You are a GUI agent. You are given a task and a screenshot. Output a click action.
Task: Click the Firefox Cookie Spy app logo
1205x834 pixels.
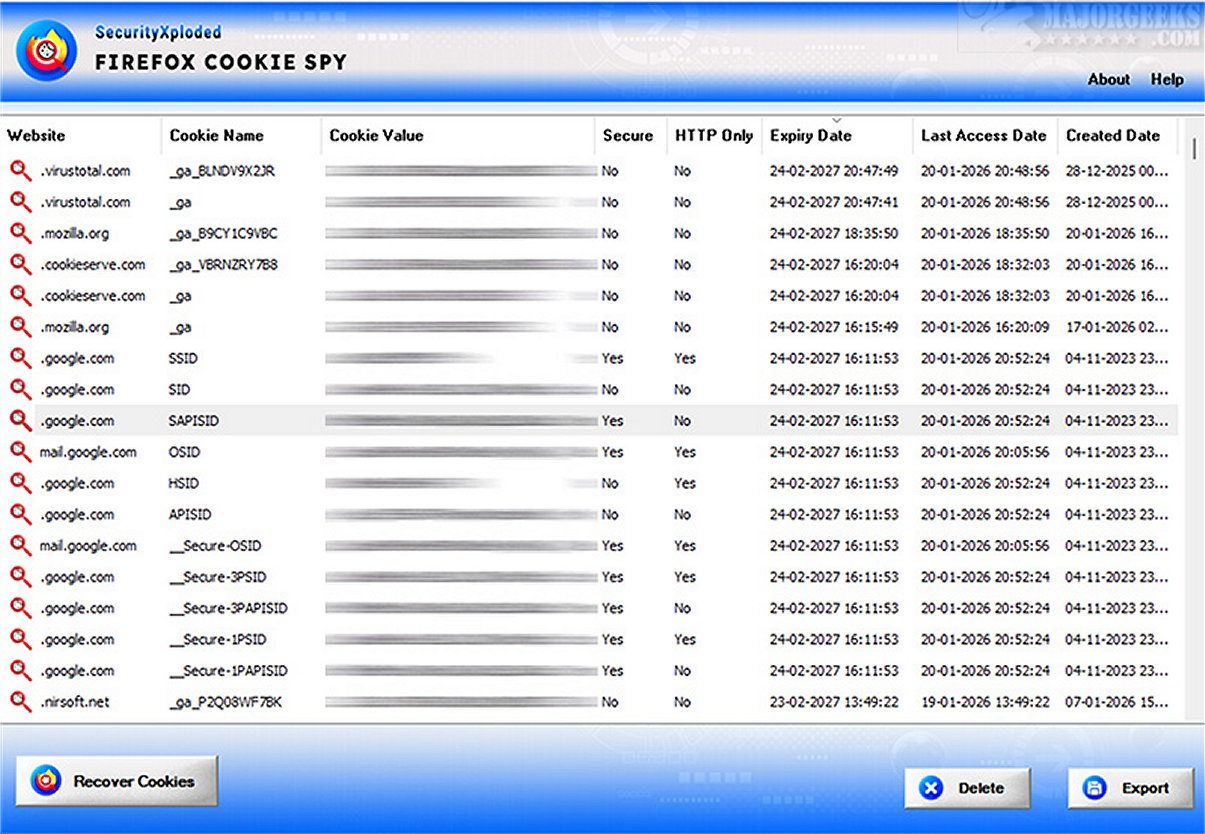pyautogui.click(x=46, y=51)
